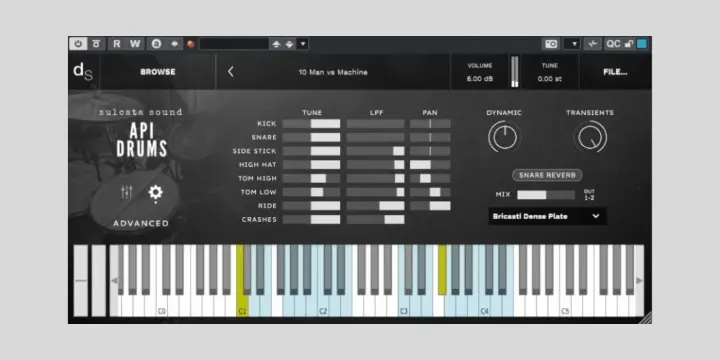The image size is (720, 360).
Task: Click the round A/B compare icon
Action: (x=156, y=44)
